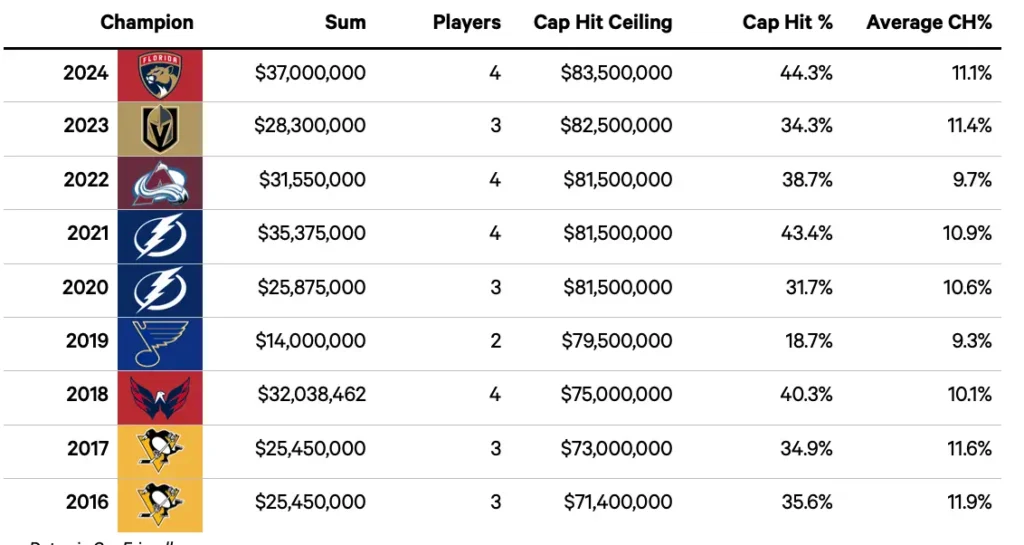
Task: Click the 2021 Tampa Bay Lightning logo
Action: click(x=160, y=235)
